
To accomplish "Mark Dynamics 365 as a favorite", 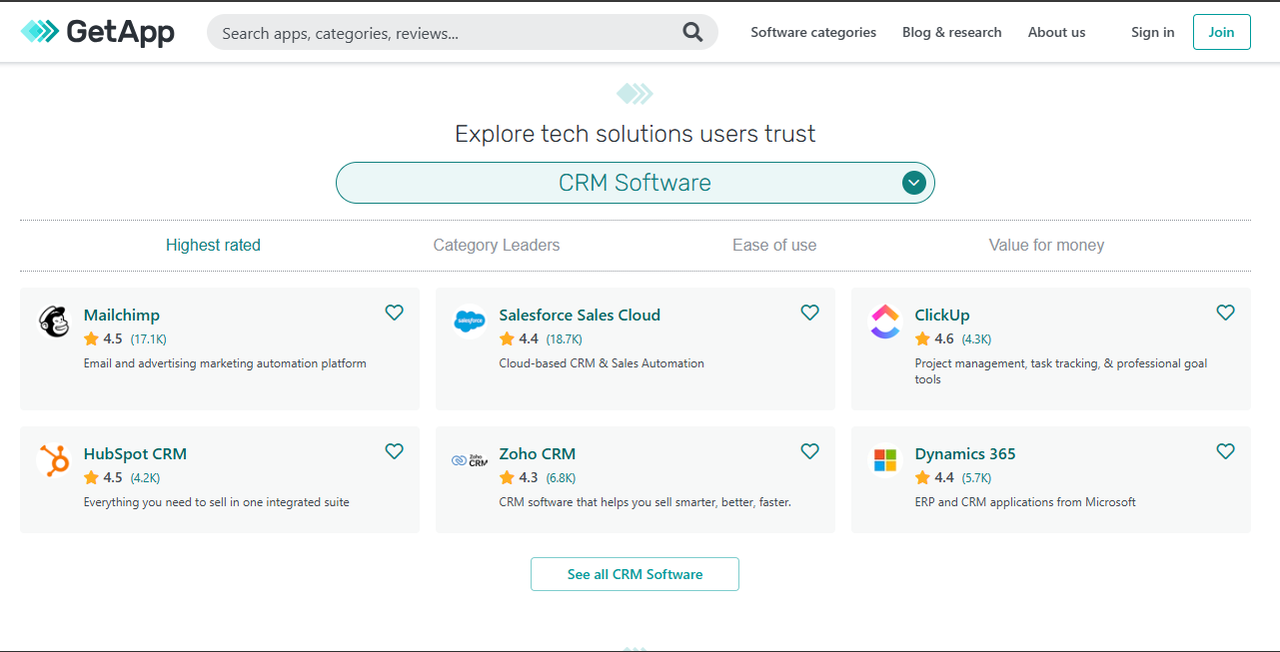I will [x=1225, y=452].
